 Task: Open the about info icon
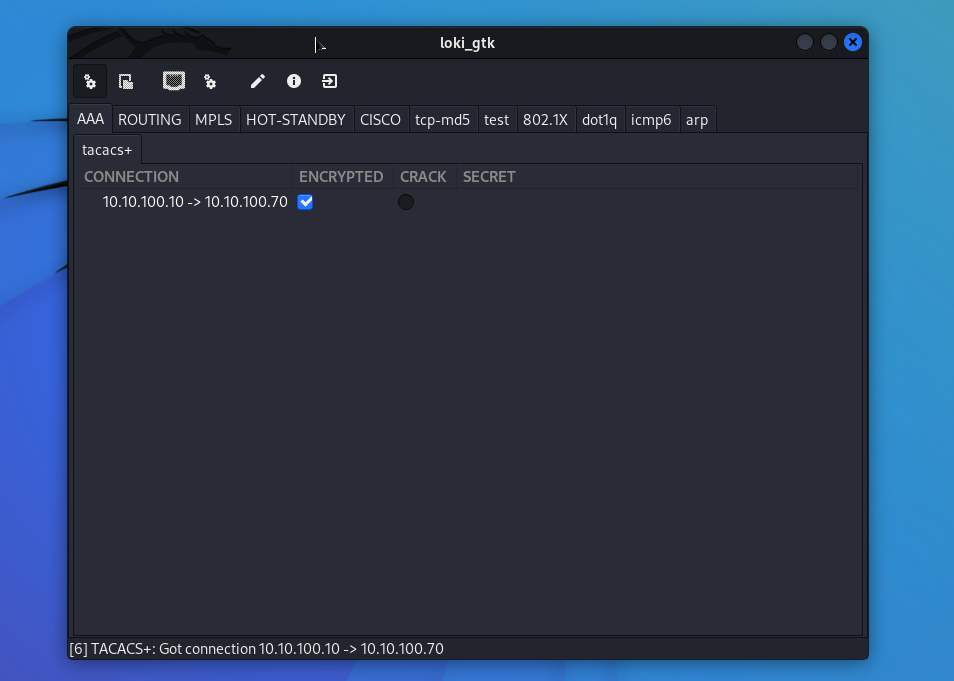click(x=294, y=82)
